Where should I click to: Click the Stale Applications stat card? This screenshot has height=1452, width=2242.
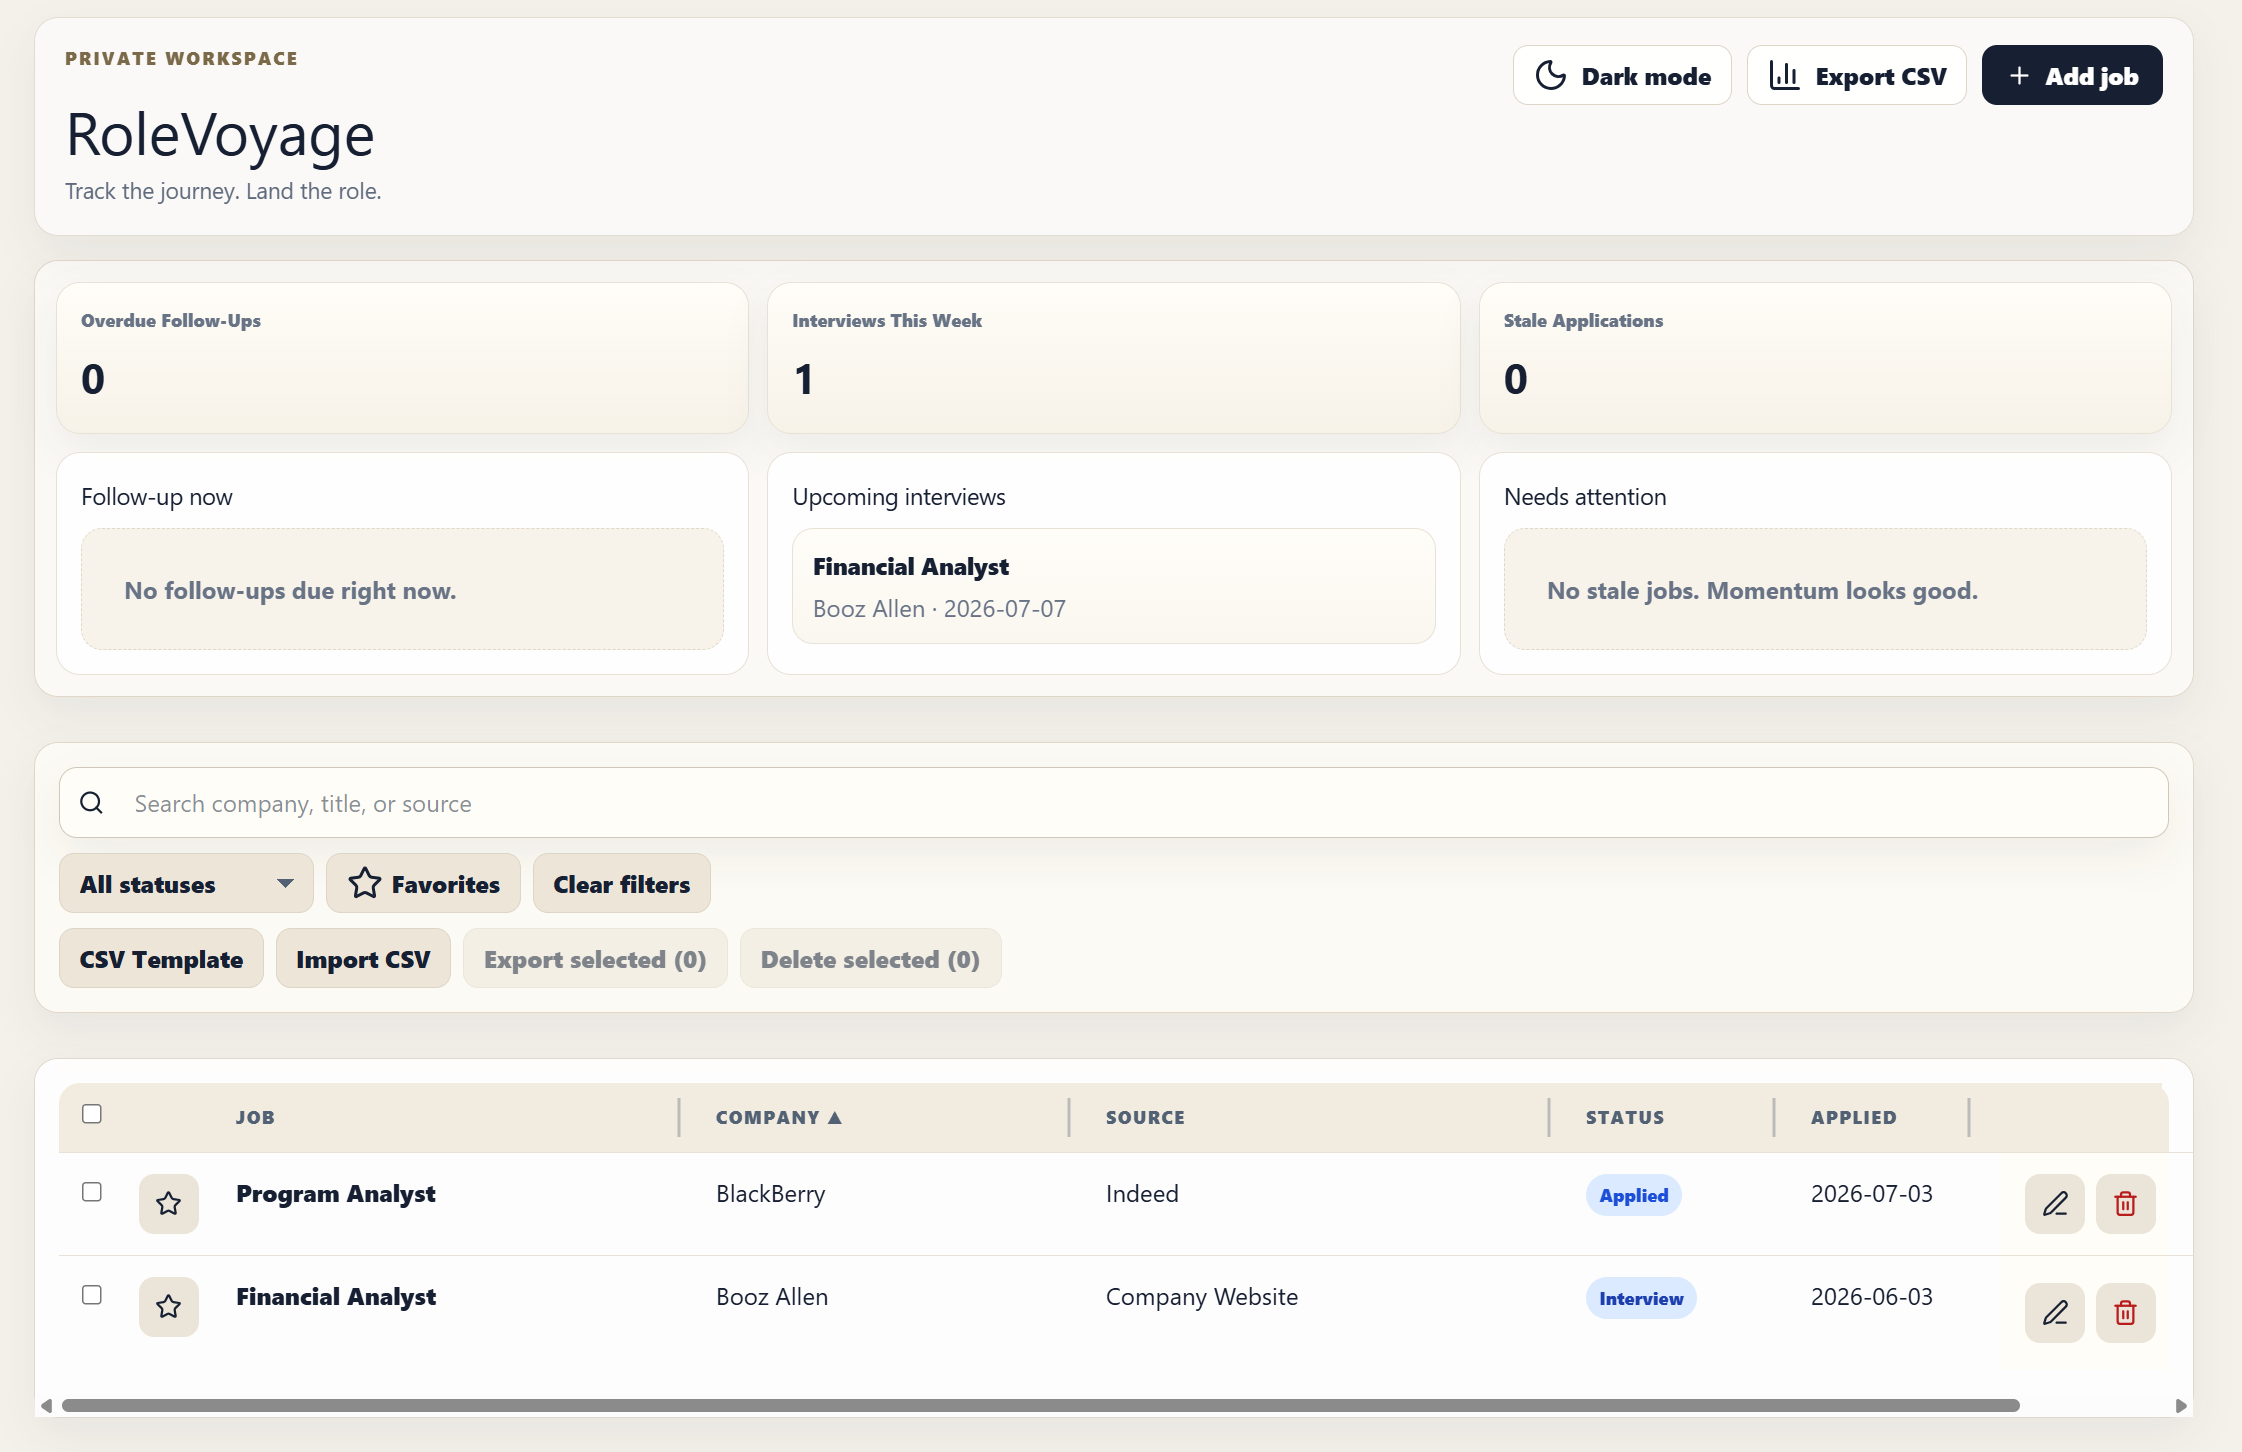pyautogui.click(x=1825, y=358)
